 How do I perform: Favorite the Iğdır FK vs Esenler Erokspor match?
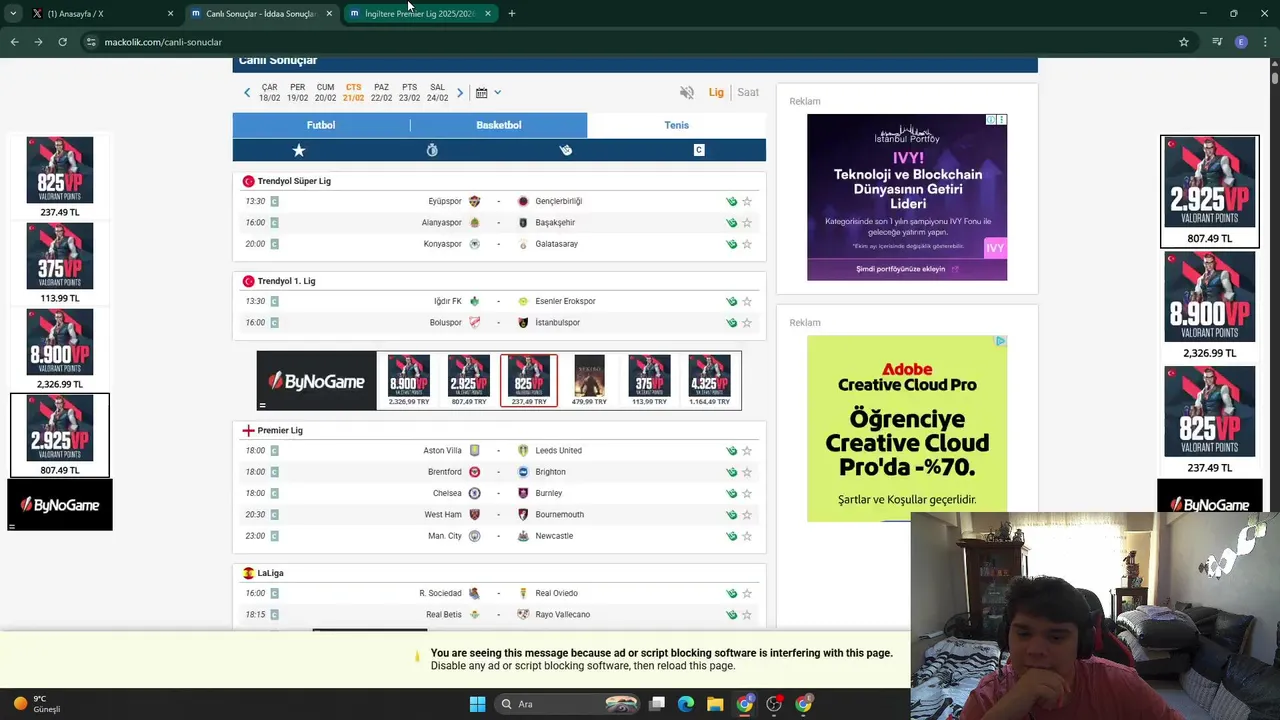[747, 301]
